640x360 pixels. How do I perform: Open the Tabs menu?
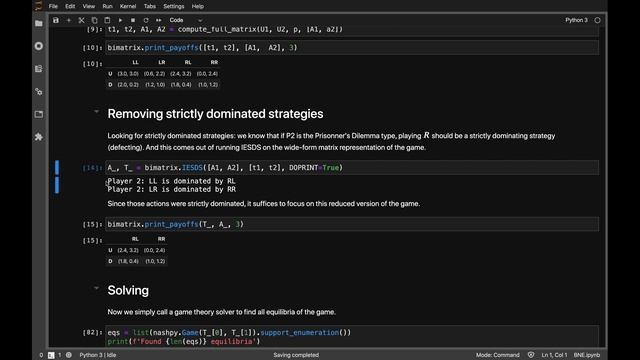pyautogui.click(x=149, y=6)
